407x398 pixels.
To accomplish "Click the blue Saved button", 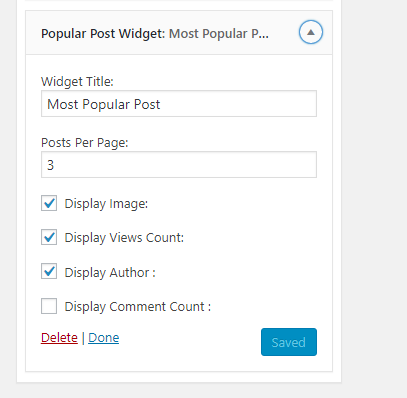I will (x=289, y=342).
